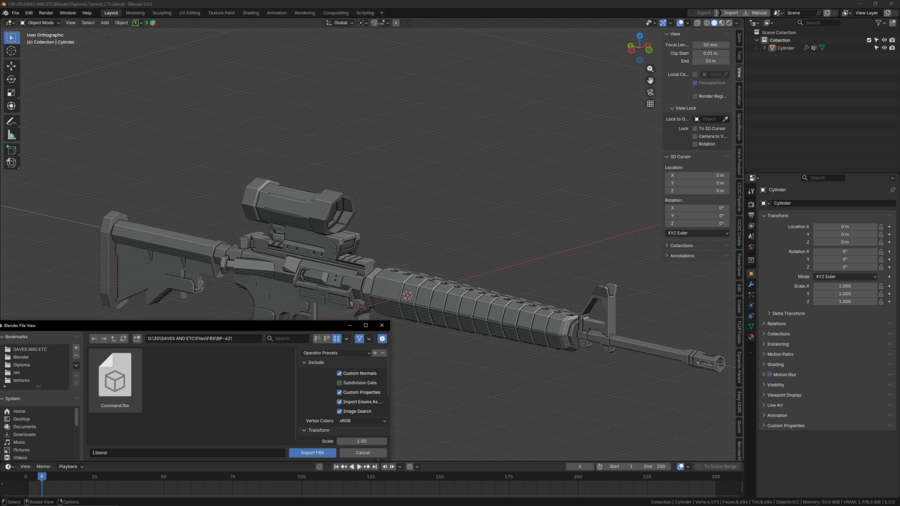The image size is (900, 506).
Task: Open the Object Mode dropdown
Action: (x=40, y=23)
